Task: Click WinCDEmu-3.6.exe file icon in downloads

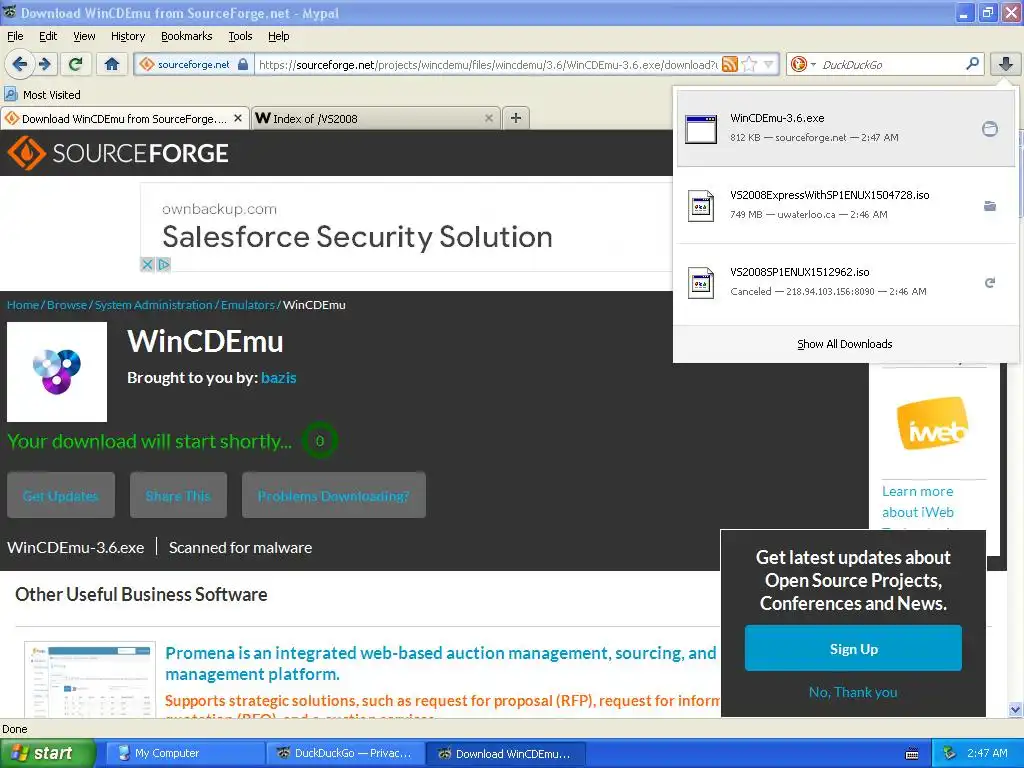Action: pos(701,129)
